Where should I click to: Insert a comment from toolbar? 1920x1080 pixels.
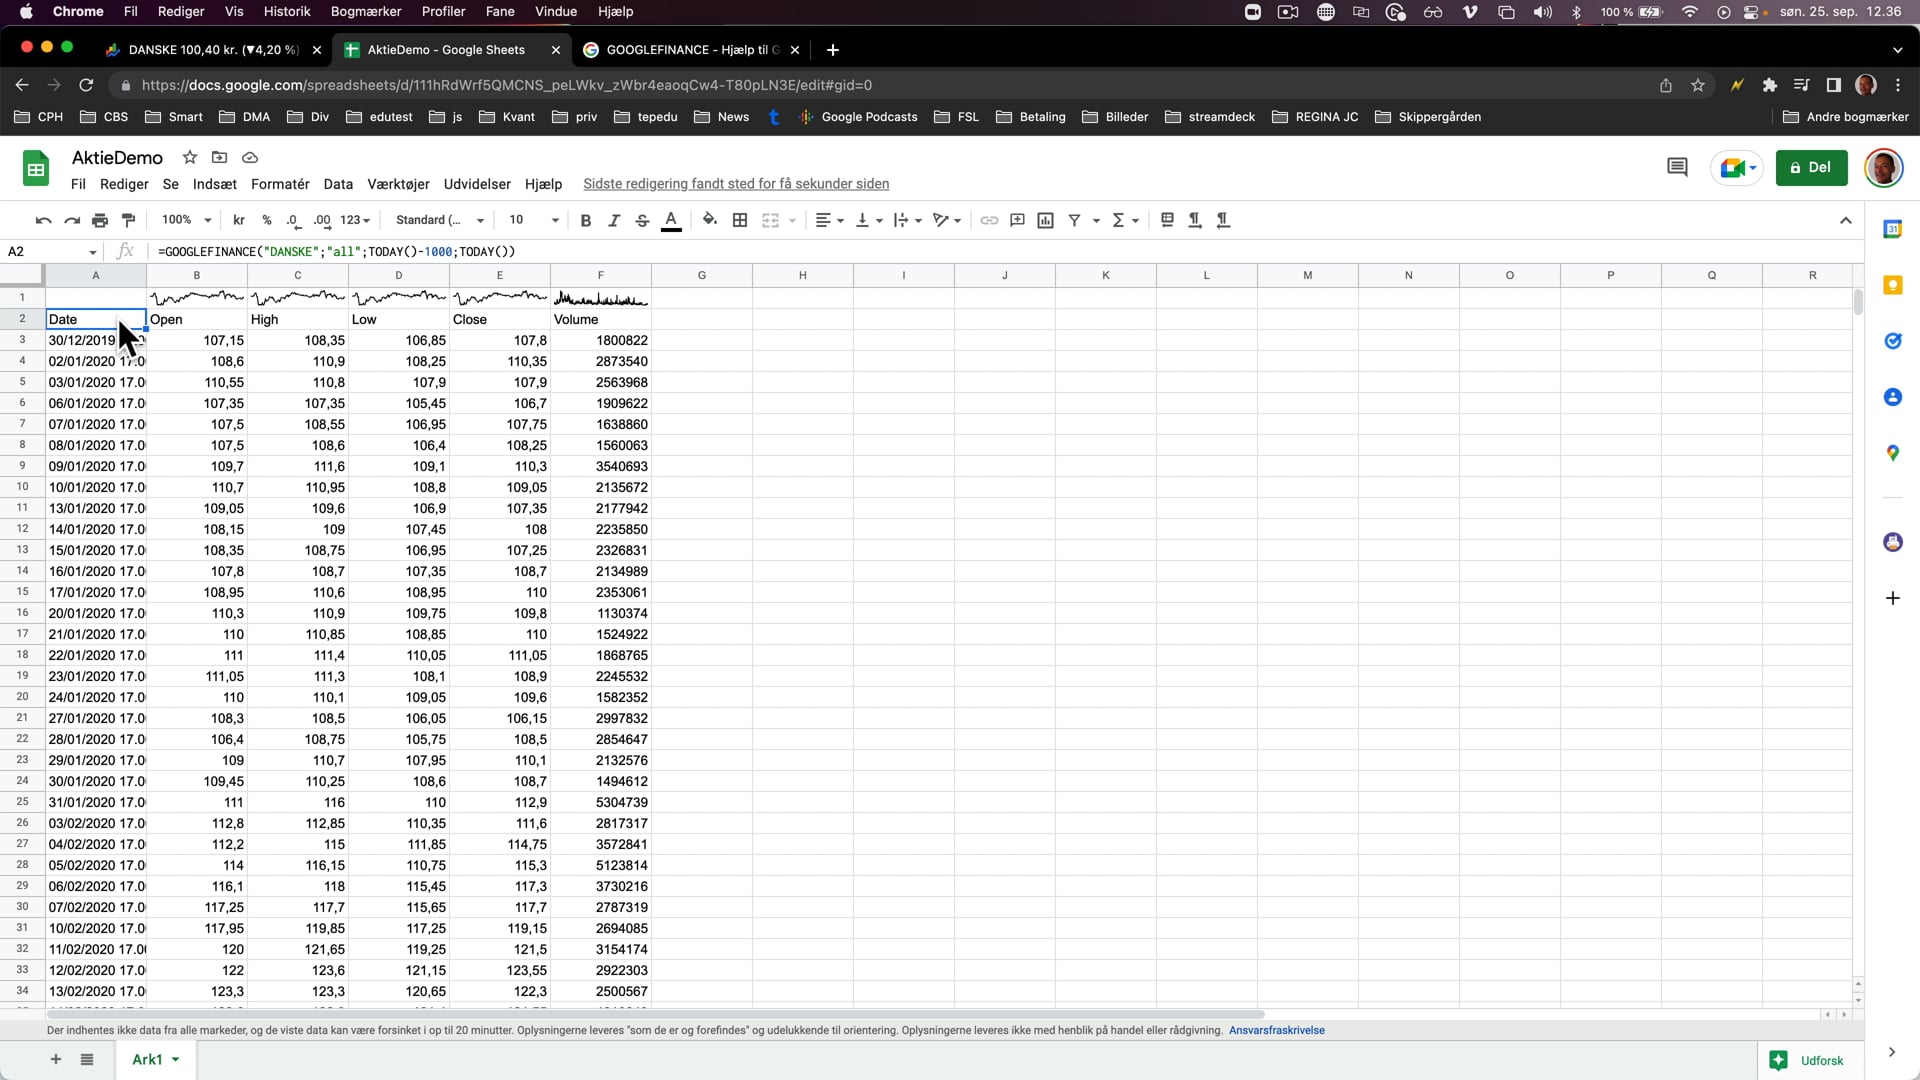(1017, 220)
